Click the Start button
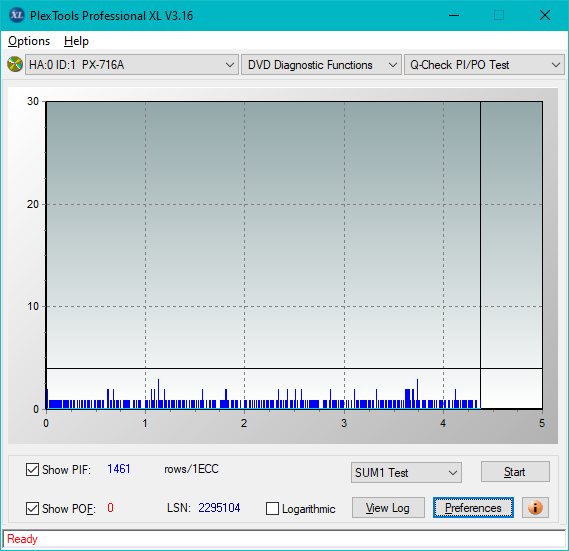This screenshot has width=569, height=551. [x=515, y=472]
